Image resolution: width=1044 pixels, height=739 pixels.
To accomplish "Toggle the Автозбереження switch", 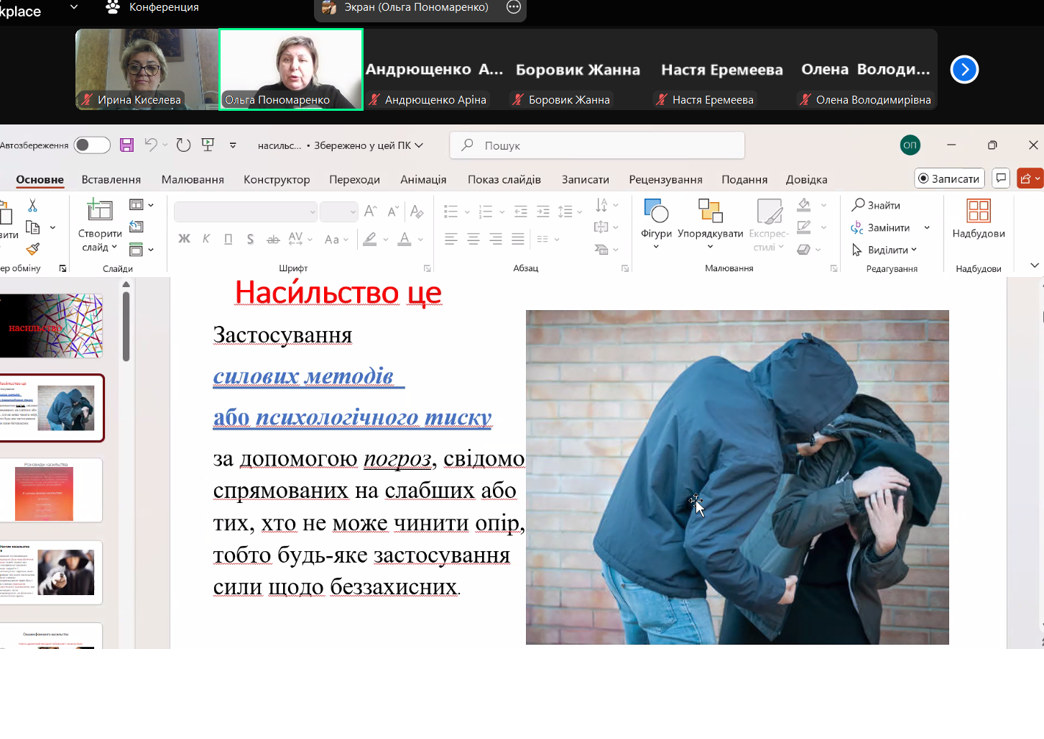I will coord(92,145).
